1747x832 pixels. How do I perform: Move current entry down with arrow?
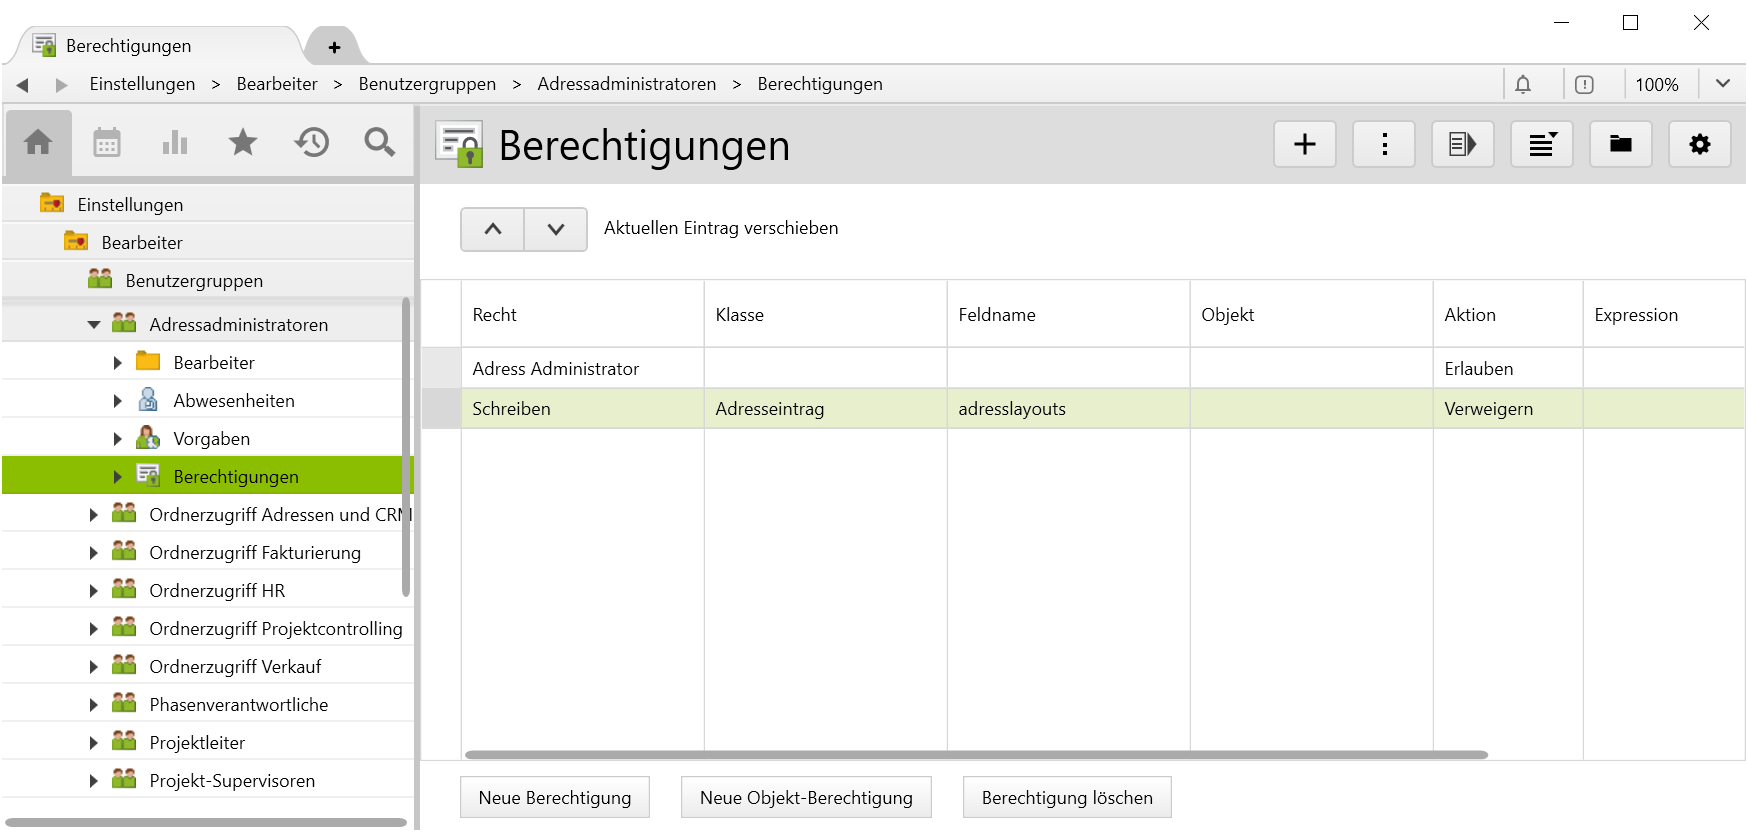tap(556, 229)
